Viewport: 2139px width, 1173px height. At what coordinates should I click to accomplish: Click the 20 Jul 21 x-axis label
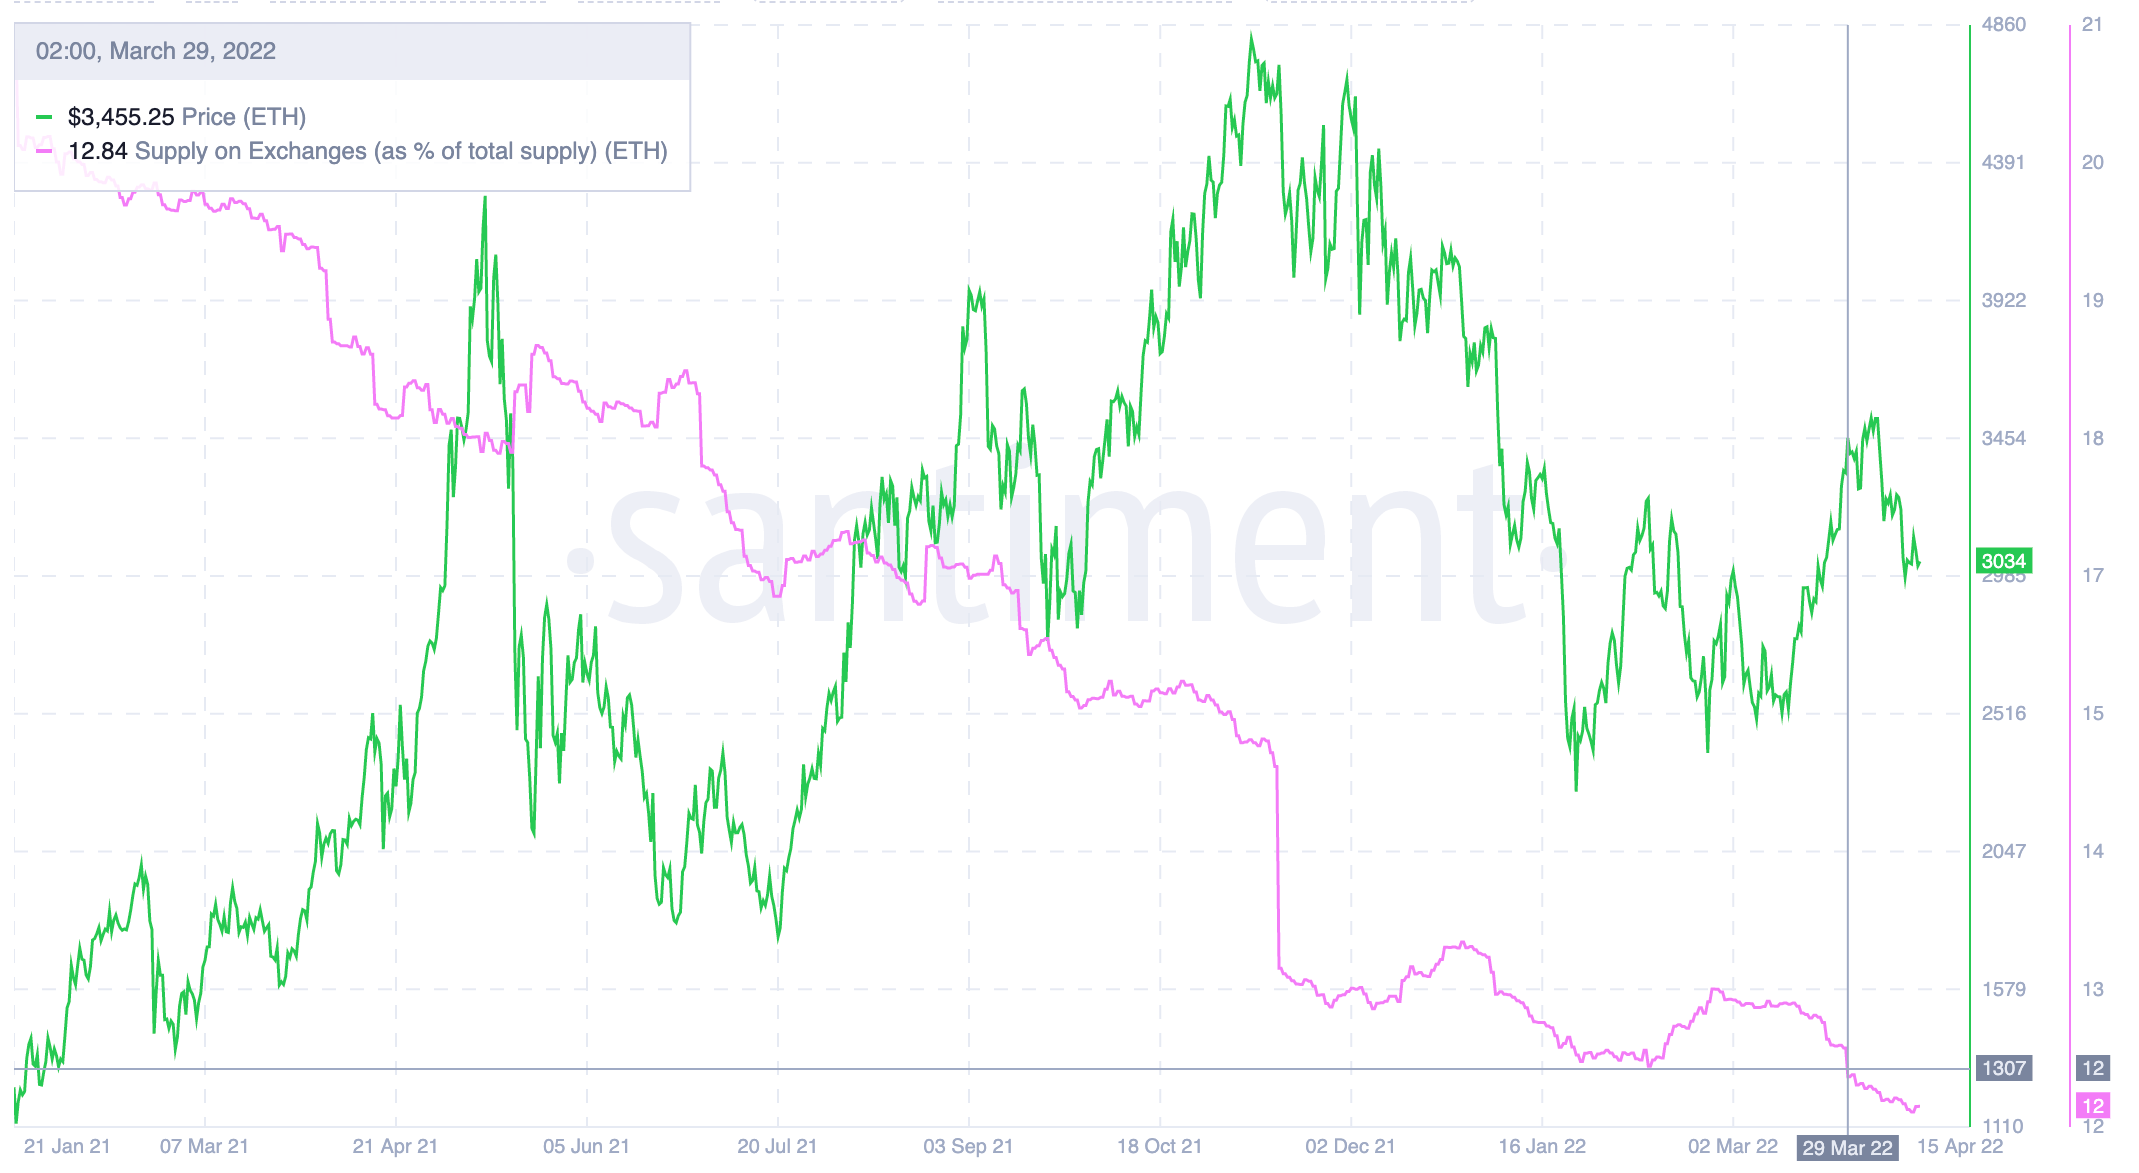777,1146
